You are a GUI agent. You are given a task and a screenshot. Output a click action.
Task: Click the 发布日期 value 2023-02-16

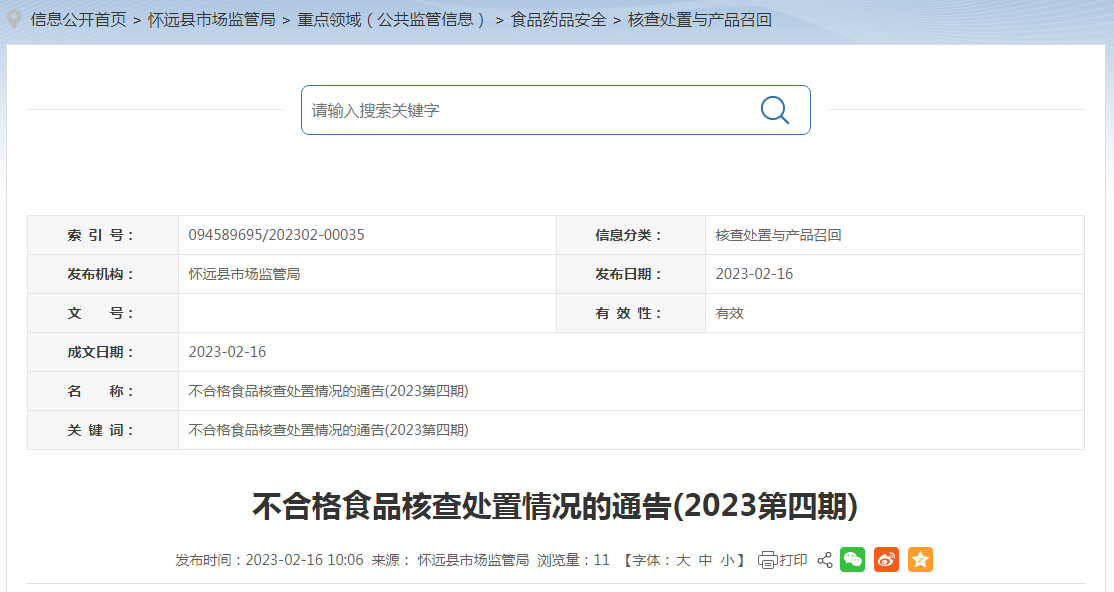pos(754,274)
